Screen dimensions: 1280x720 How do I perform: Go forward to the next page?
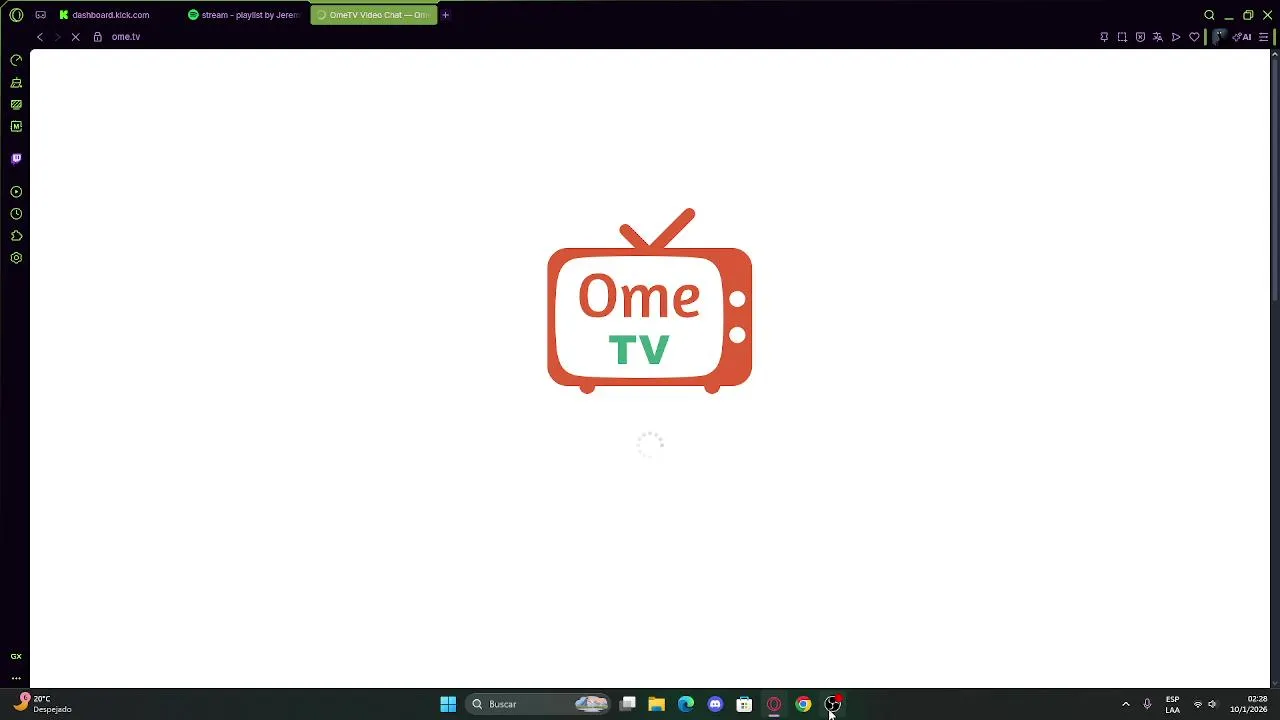click(57, 37)
